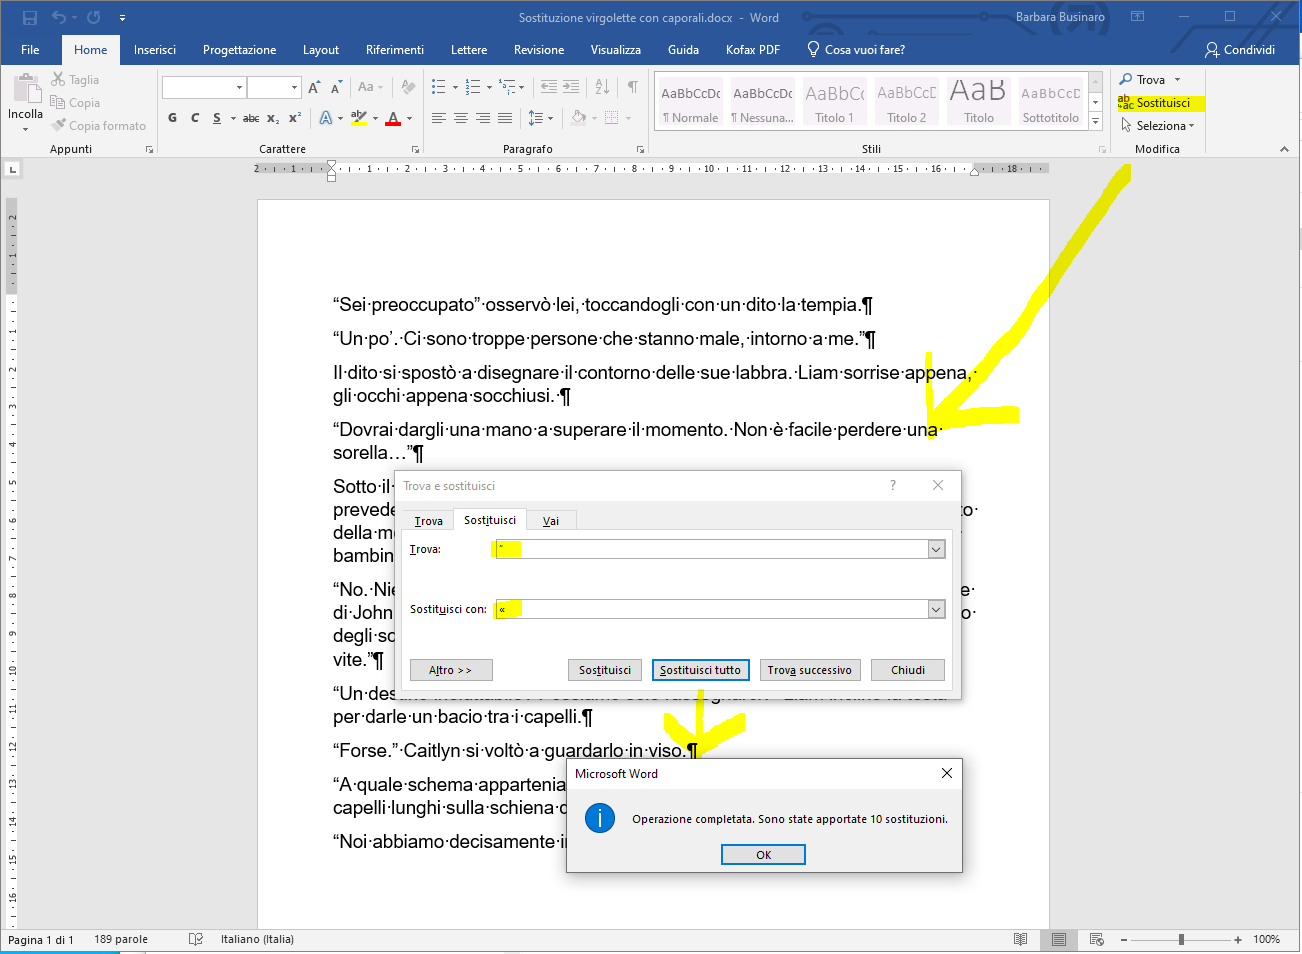Click the zoom slider in status bar

[1181, 939]
